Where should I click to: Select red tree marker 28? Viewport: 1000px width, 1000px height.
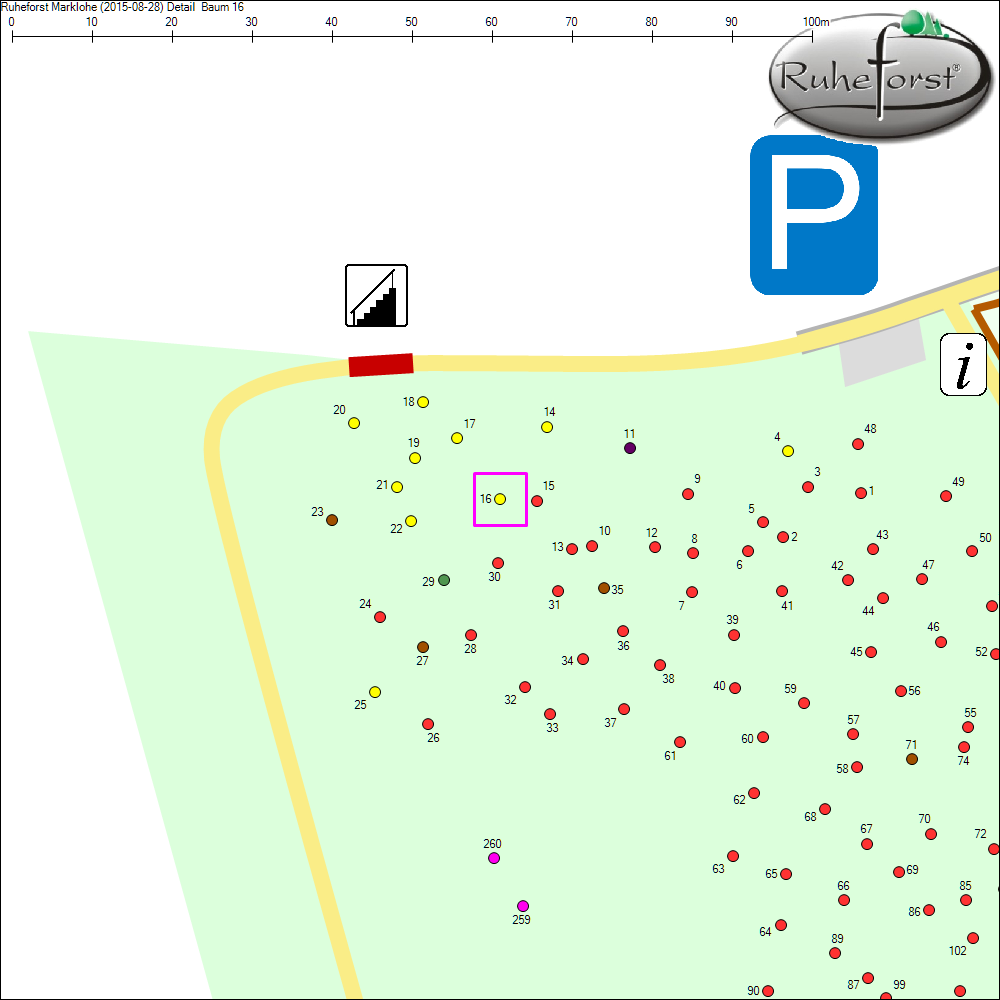click(471, 635)
